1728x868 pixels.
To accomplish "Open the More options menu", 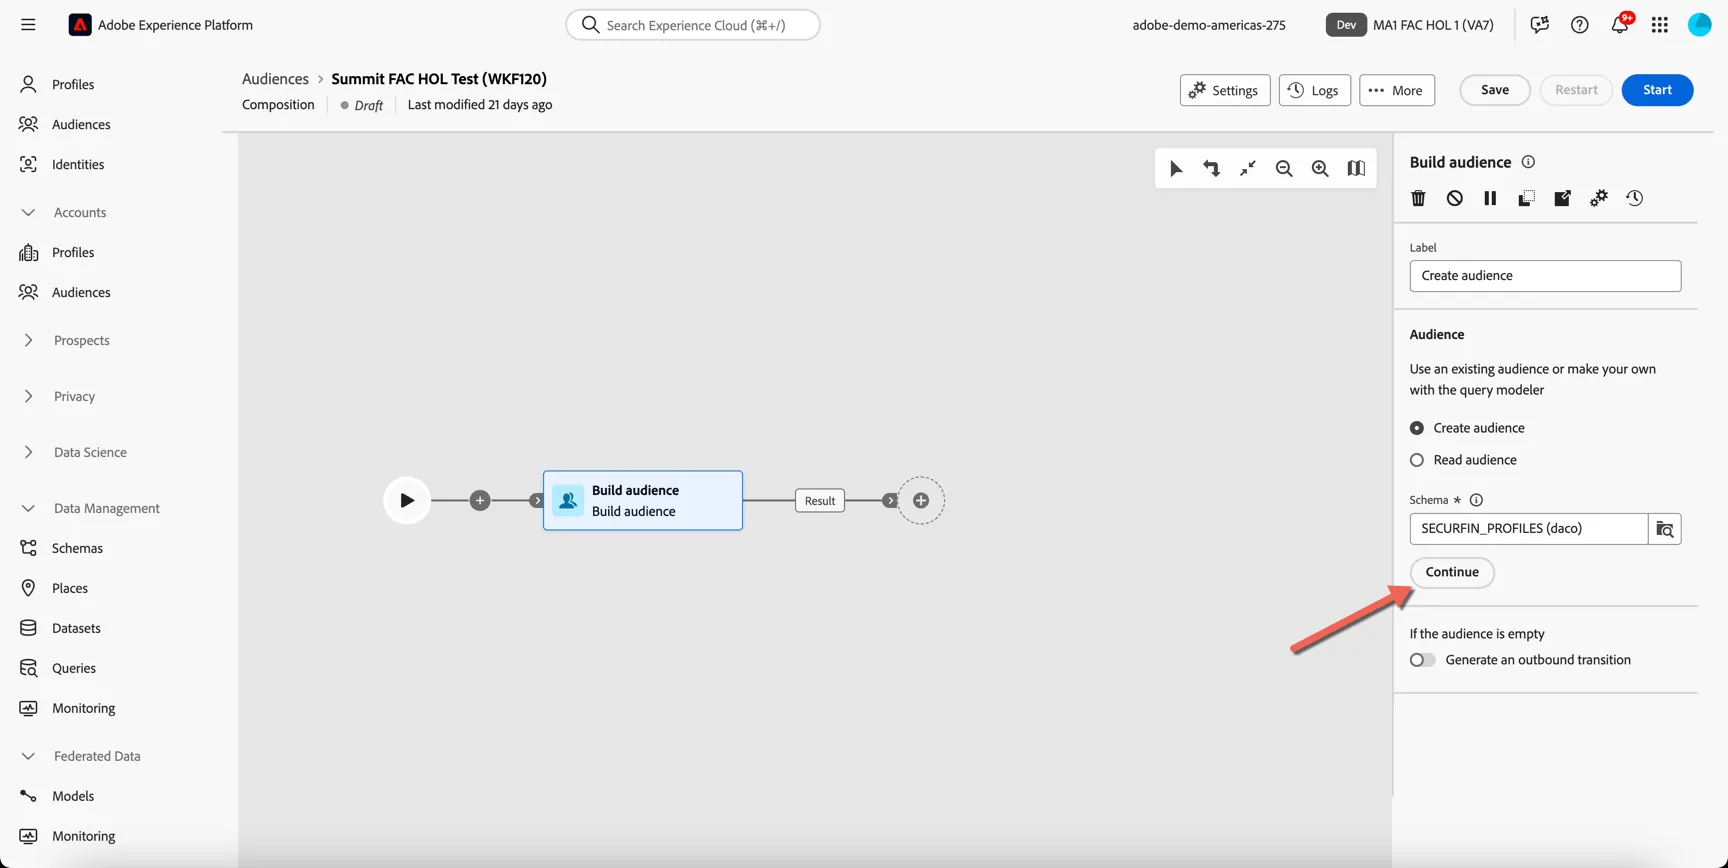I will coord(1397,90).
